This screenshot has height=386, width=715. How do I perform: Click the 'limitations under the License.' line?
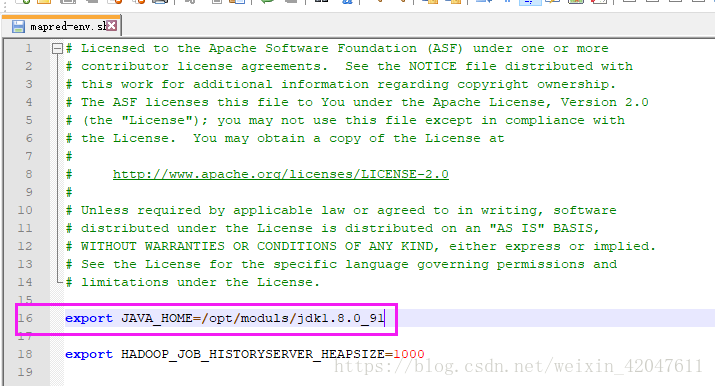click(x=192, y=282)
